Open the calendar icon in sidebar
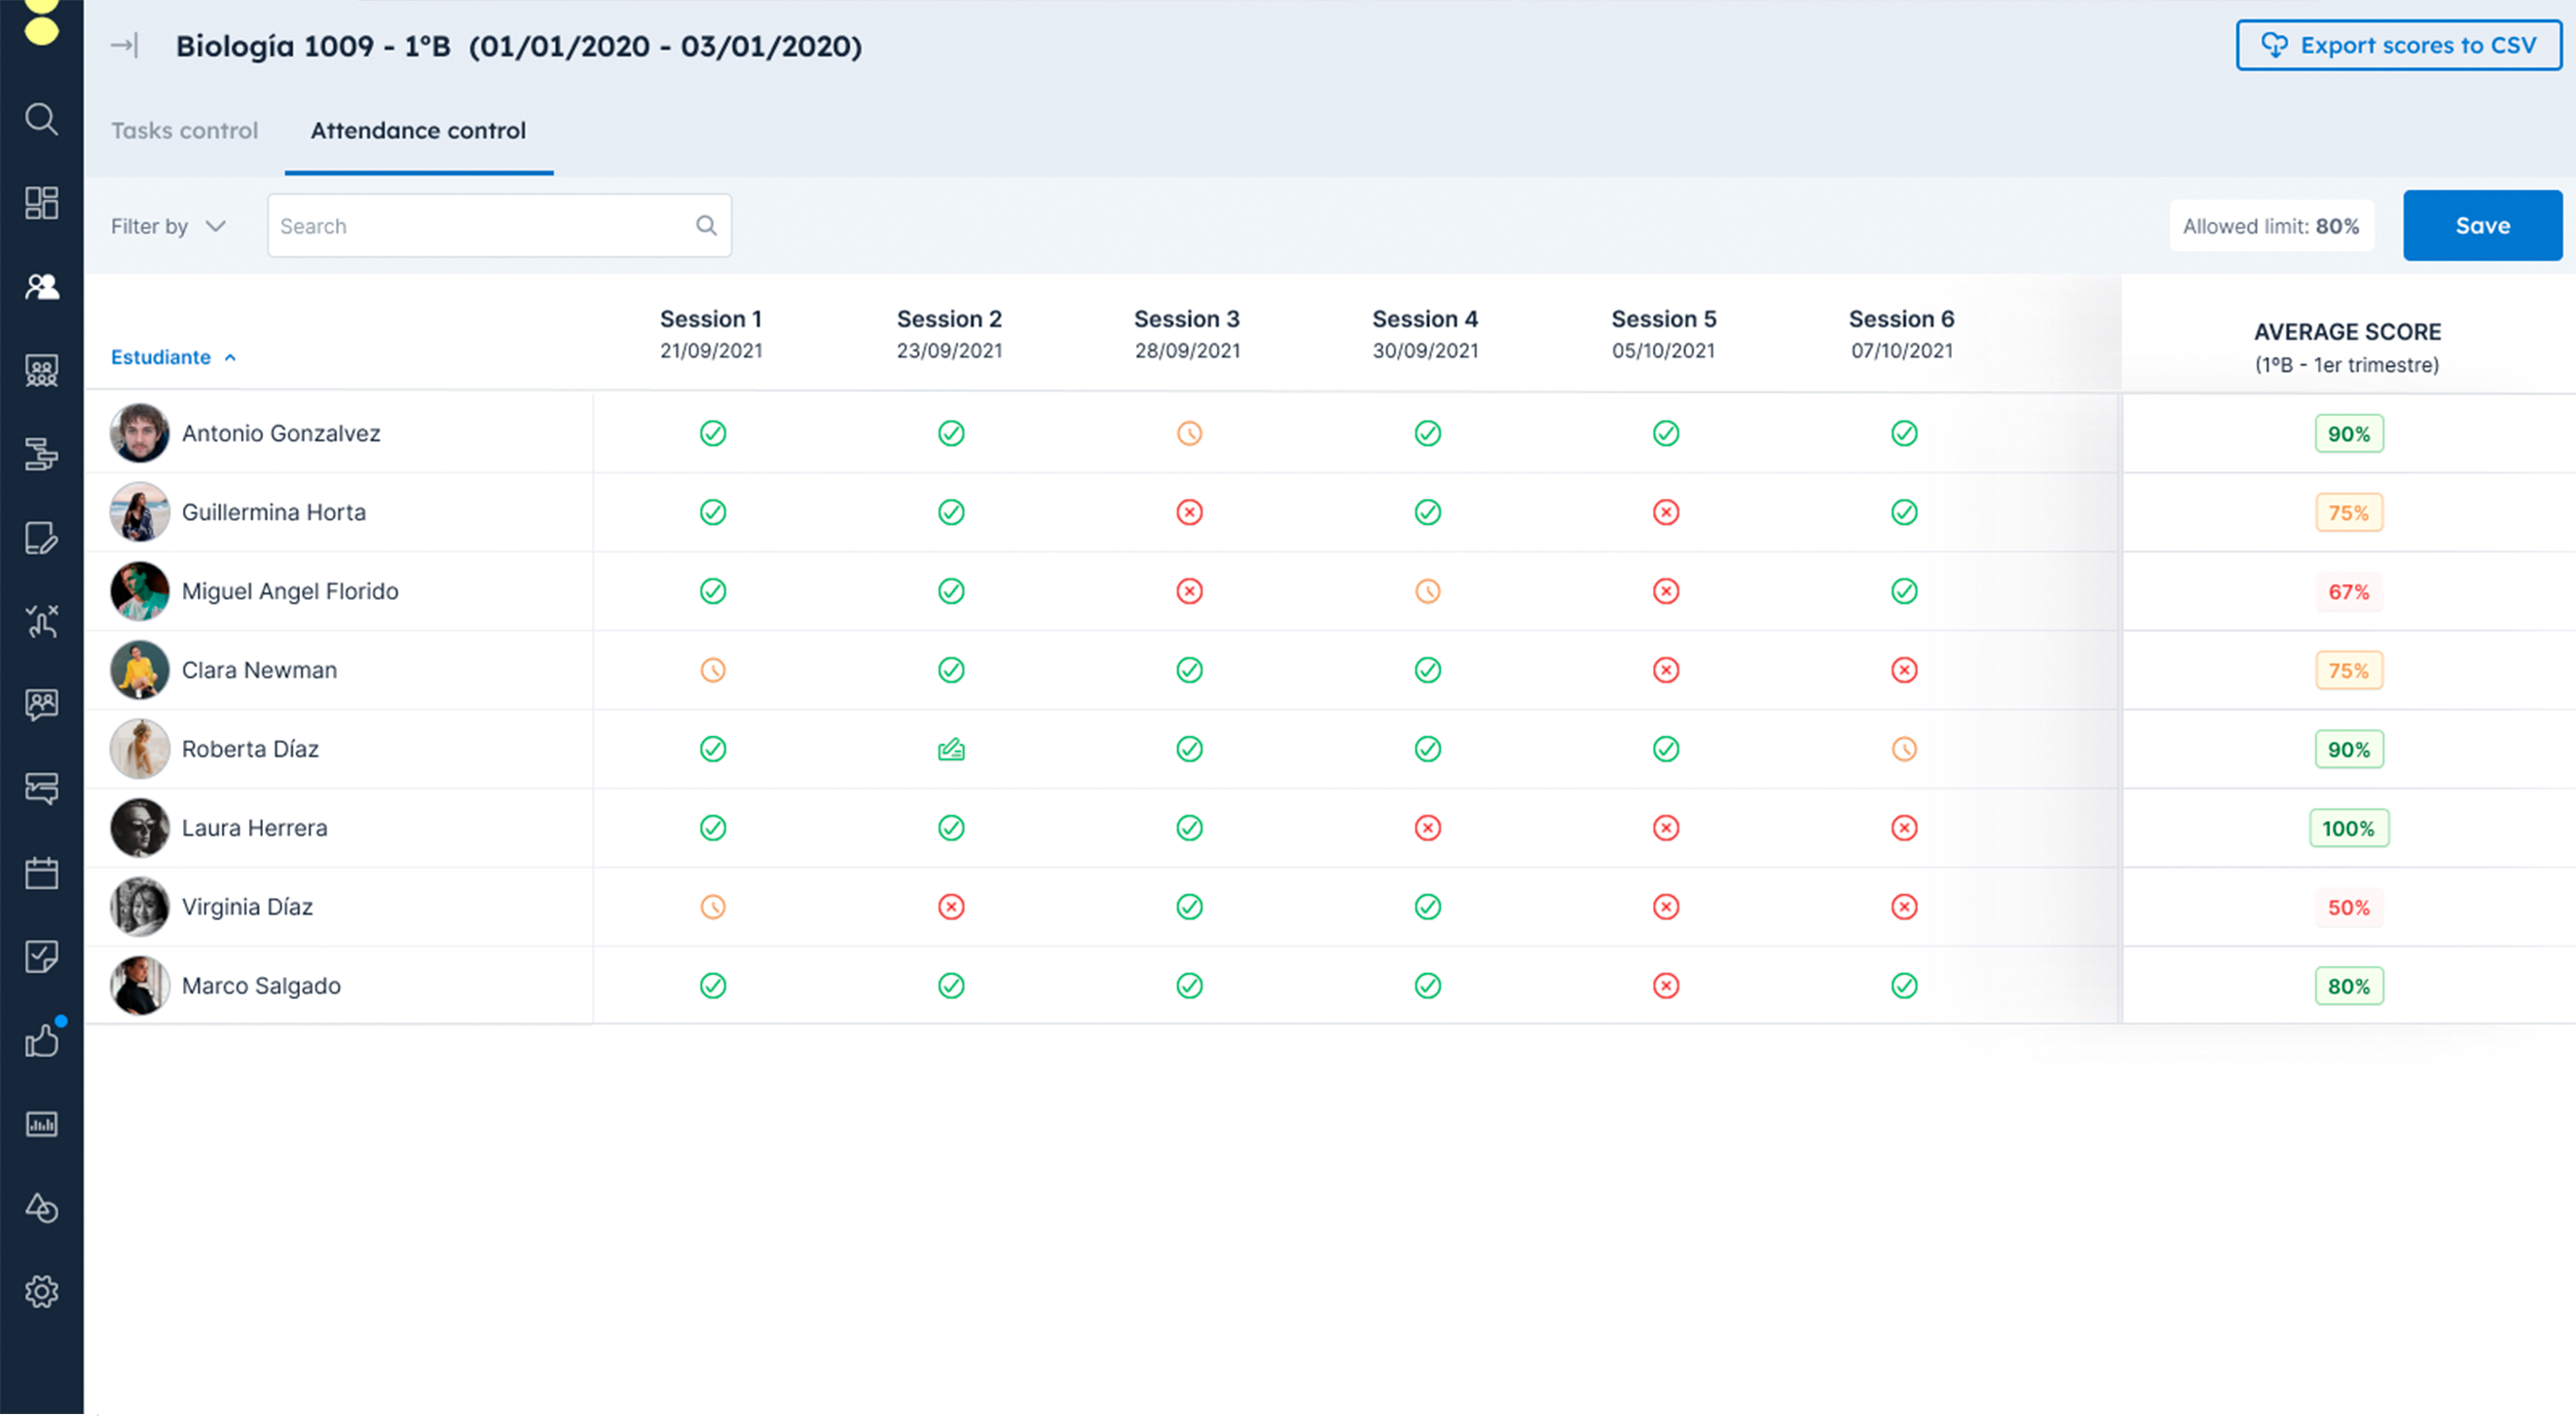The height and width of the screenshot is (1416, 2576). point(41,873)
